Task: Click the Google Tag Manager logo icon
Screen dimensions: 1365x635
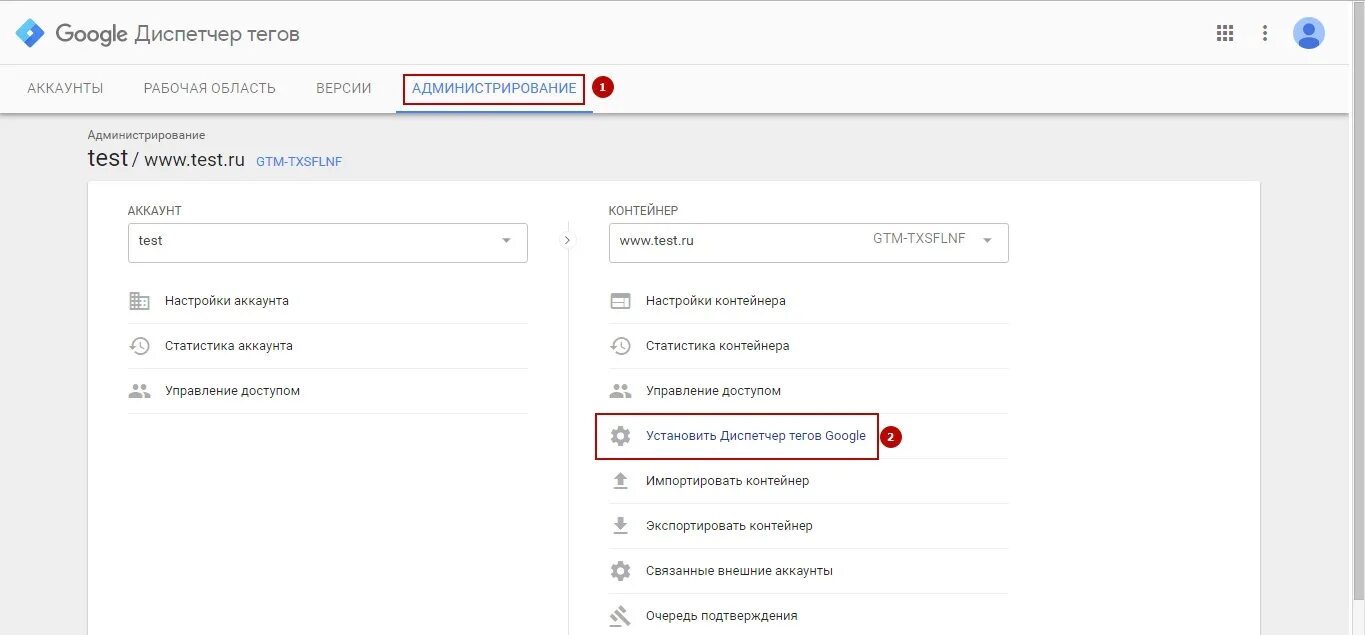Action: [x=30, y=33]
